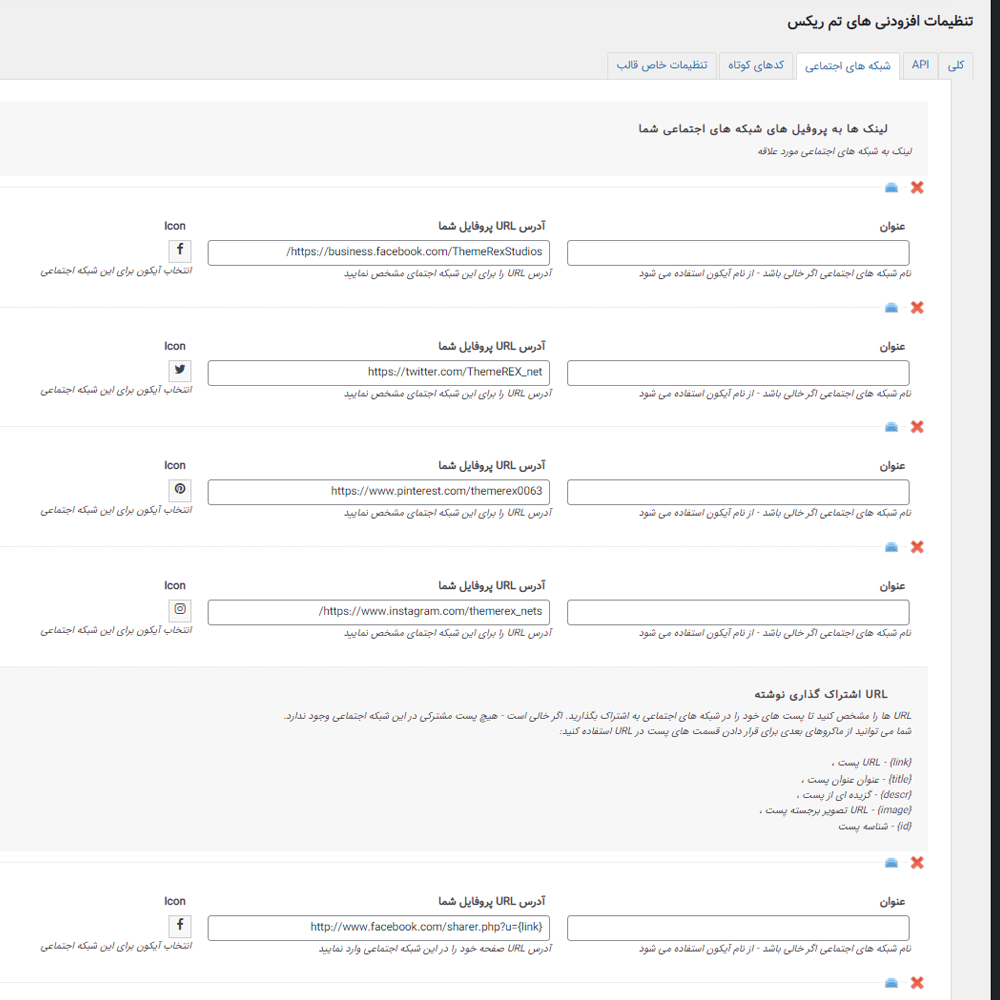Click the facebook.com/sharer.php?u={link} URL field

point(379,928)
